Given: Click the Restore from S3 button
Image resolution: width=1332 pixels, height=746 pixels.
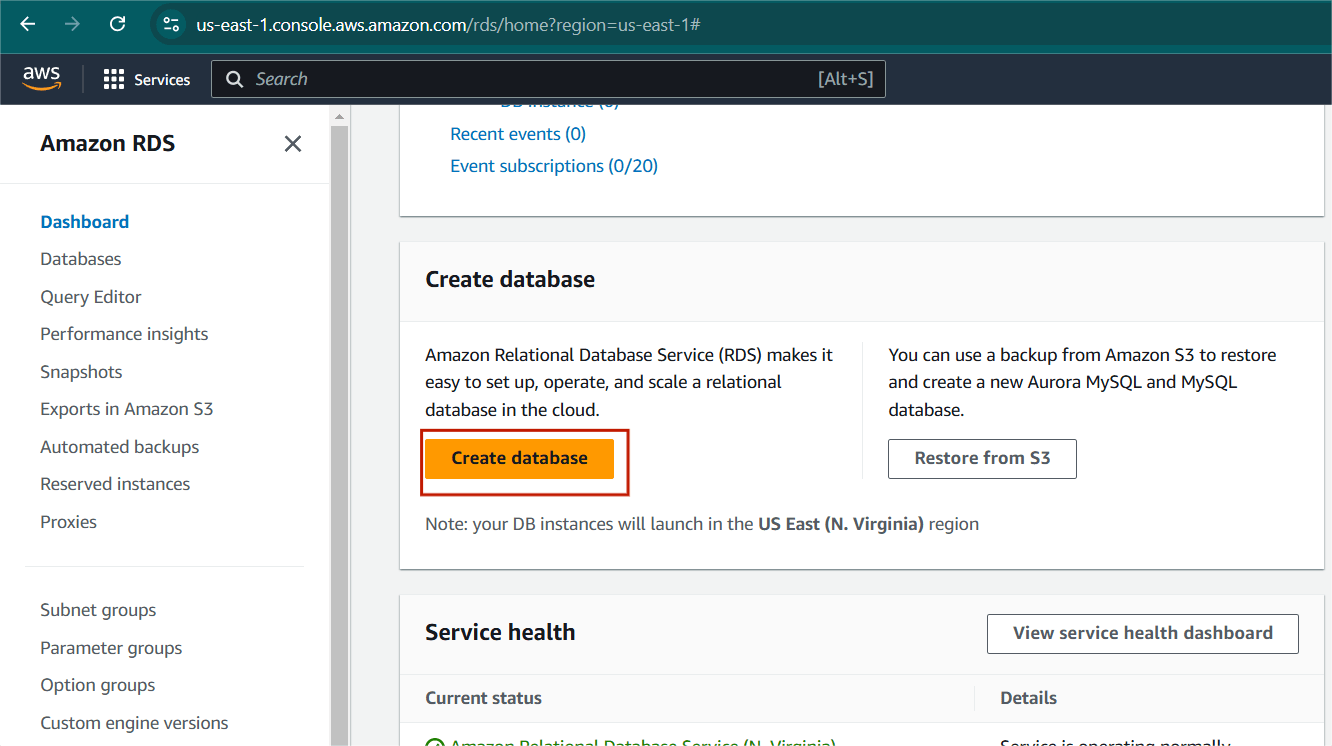Looking at the screenshot, I should click(x=982, y=458).
